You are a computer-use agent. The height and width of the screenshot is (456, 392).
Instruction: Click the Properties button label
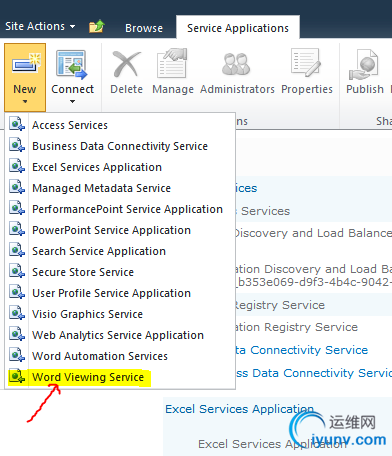tap(307, 89)
